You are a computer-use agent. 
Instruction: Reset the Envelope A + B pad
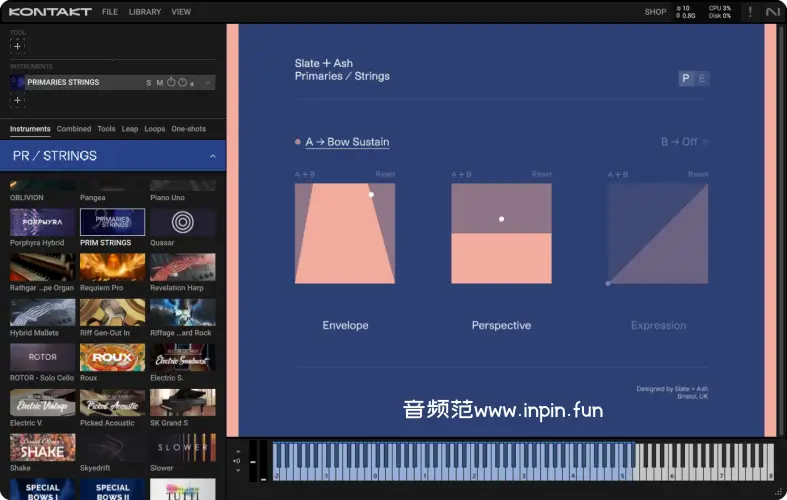tap(385, 174)
